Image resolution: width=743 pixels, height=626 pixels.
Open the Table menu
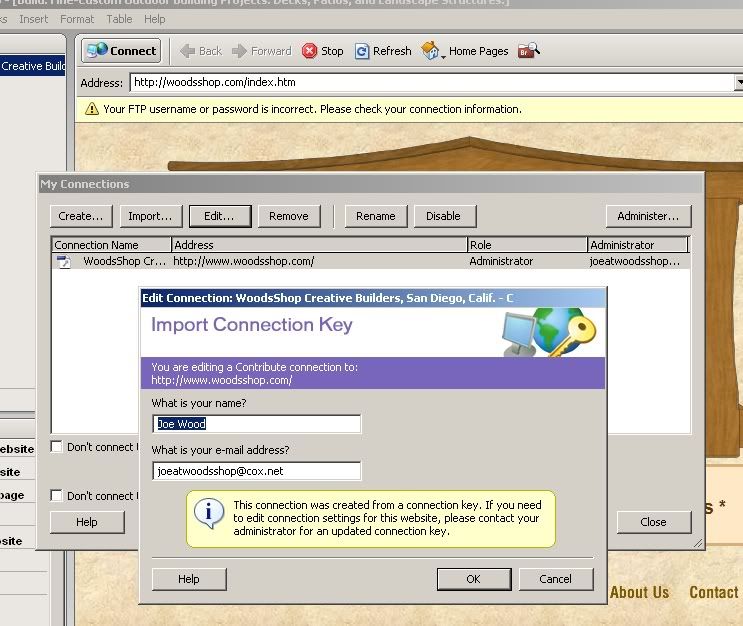pos(119,19)
